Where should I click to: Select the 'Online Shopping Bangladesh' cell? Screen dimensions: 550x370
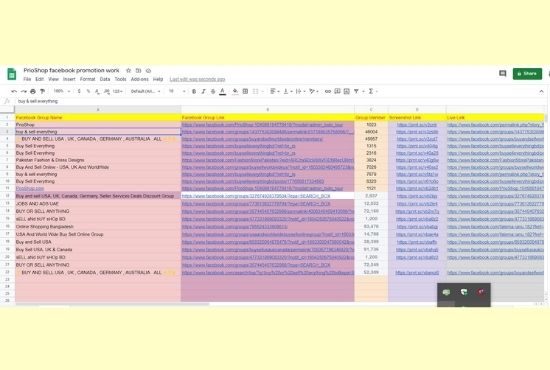coord(98,227)
